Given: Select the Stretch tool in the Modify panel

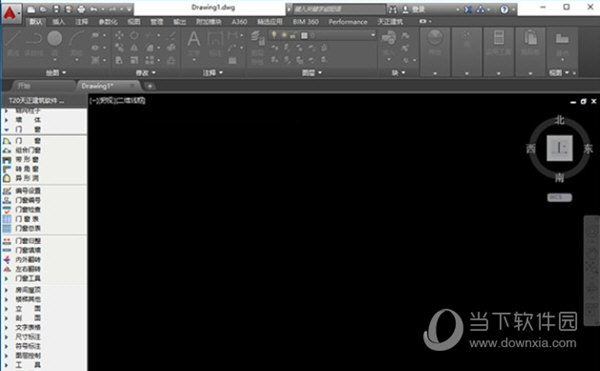Looking at the screenshot, I should [x=119, y=60].
